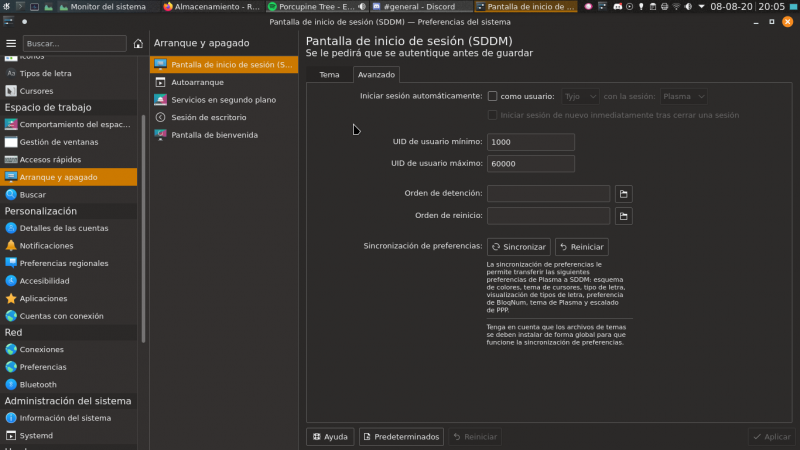Click the printer tray icon
The image size is (800, 450).
pyautogui.click(x=664, y=7)
